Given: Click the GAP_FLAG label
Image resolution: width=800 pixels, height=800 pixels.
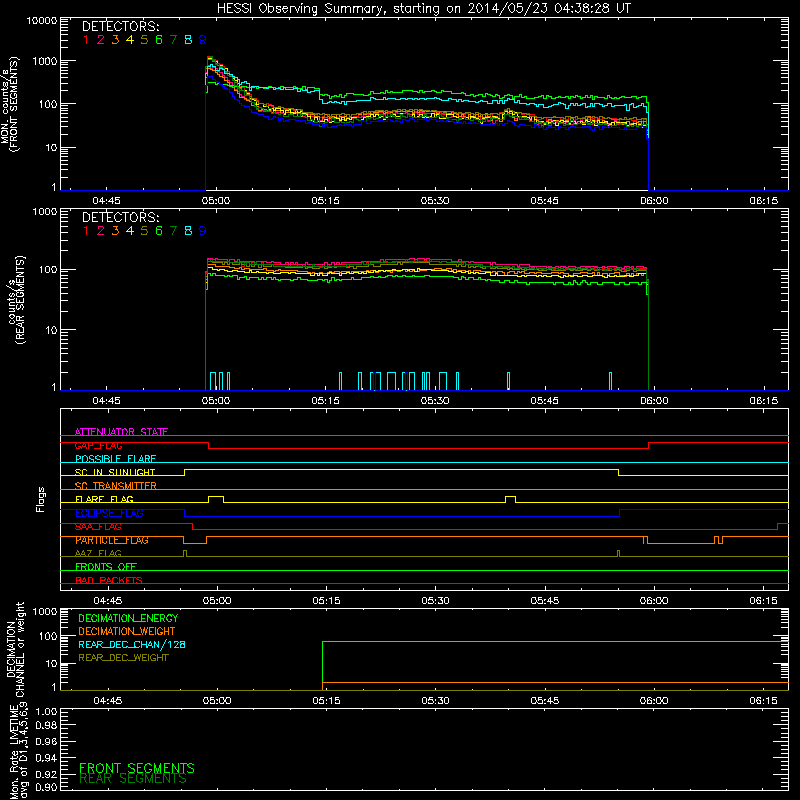Looking at the screenshot, I should click(98, 445).
